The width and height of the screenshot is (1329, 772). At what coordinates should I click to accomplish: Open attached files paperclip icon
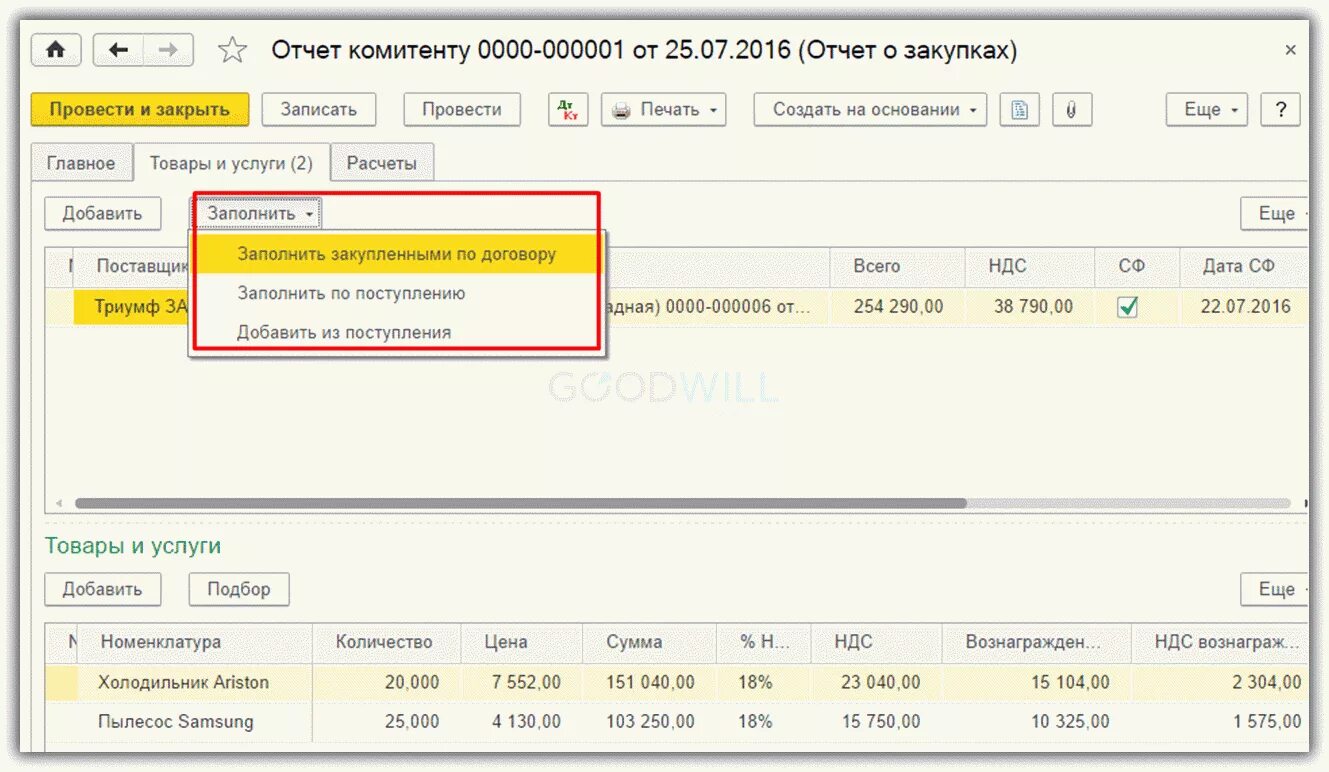click(x=1071, y=110)
